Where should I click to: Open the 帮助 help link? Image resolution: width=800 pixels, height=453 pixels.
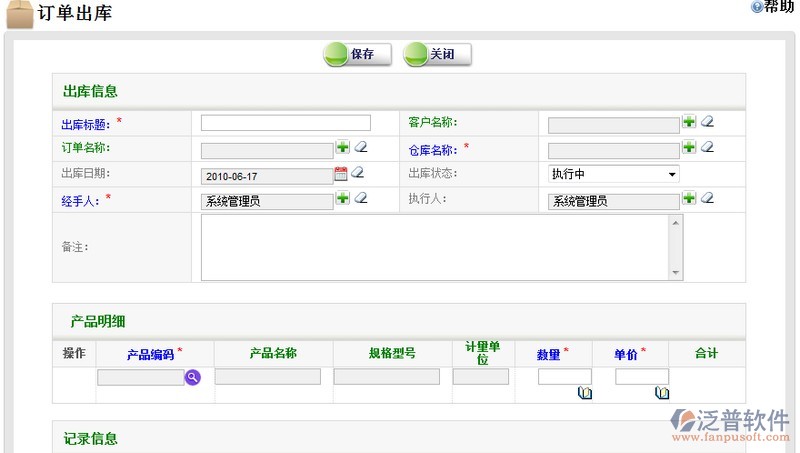tap(773, 6)
